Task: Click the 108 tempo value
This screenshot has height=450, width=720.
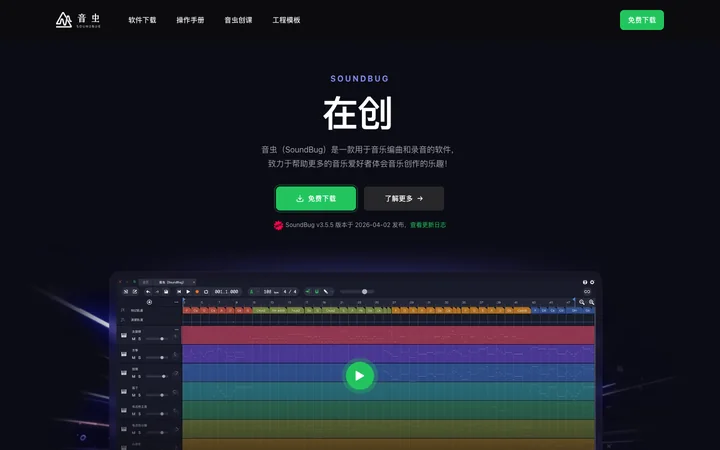Action: point(267,292)
